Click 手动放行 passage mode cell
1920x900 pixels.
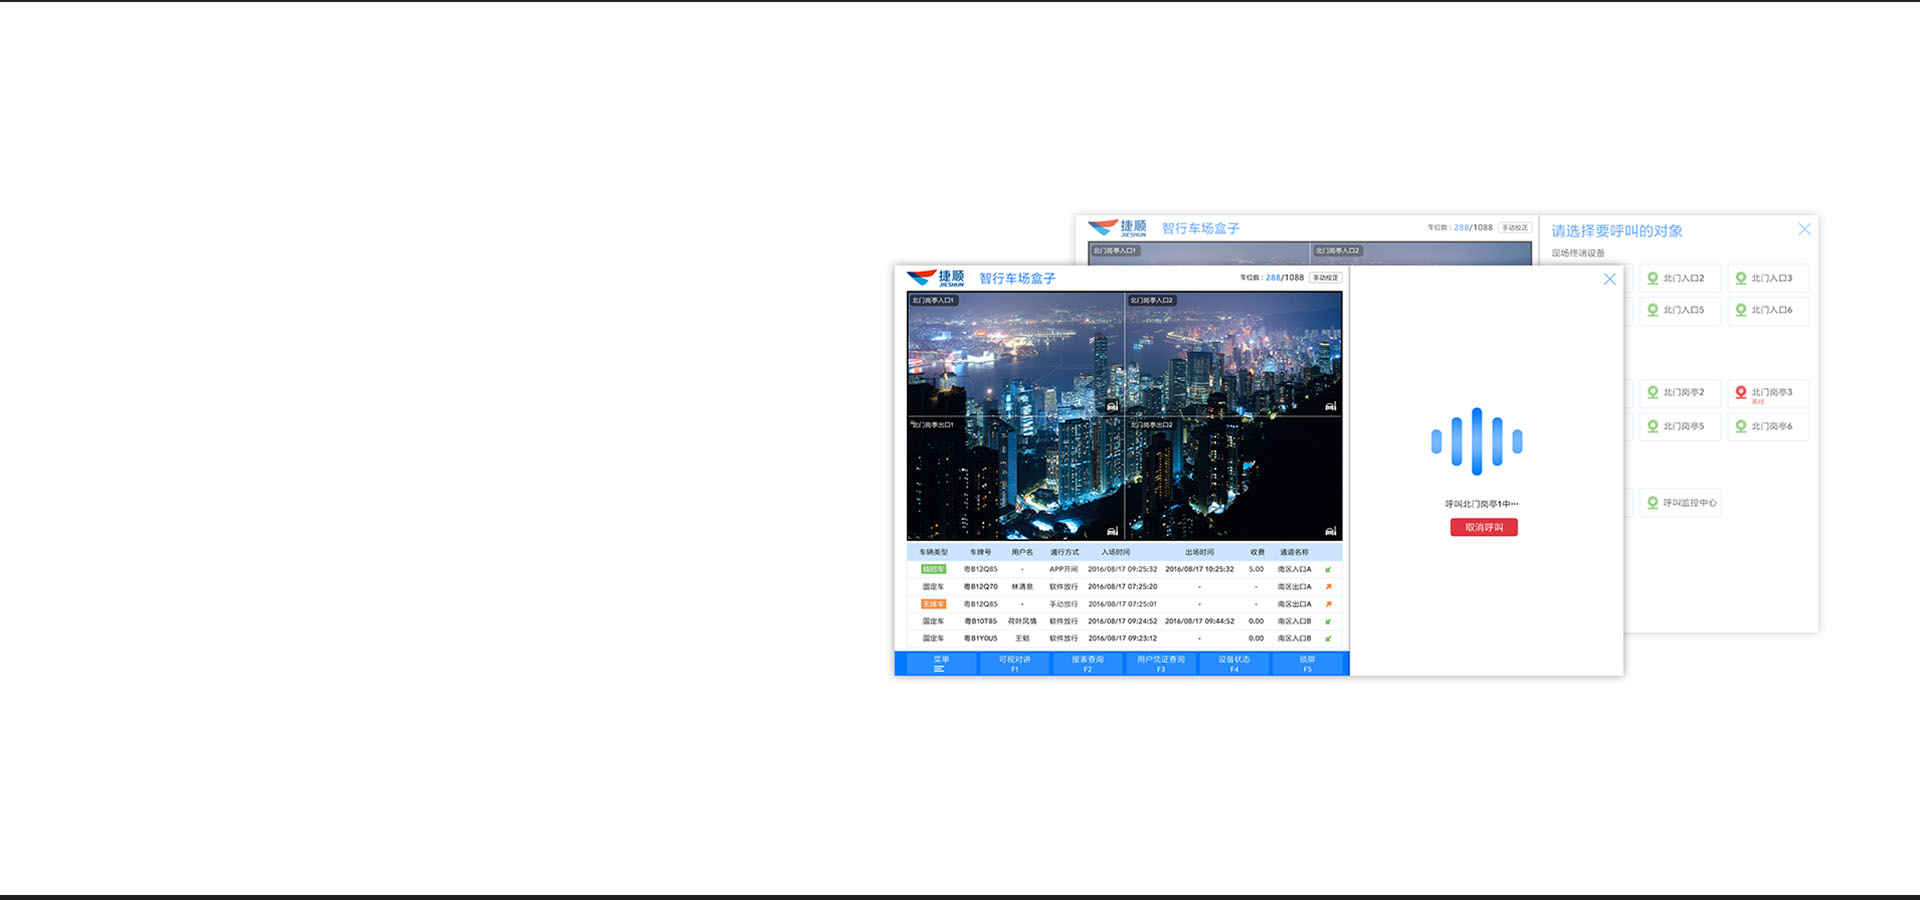1063,604
